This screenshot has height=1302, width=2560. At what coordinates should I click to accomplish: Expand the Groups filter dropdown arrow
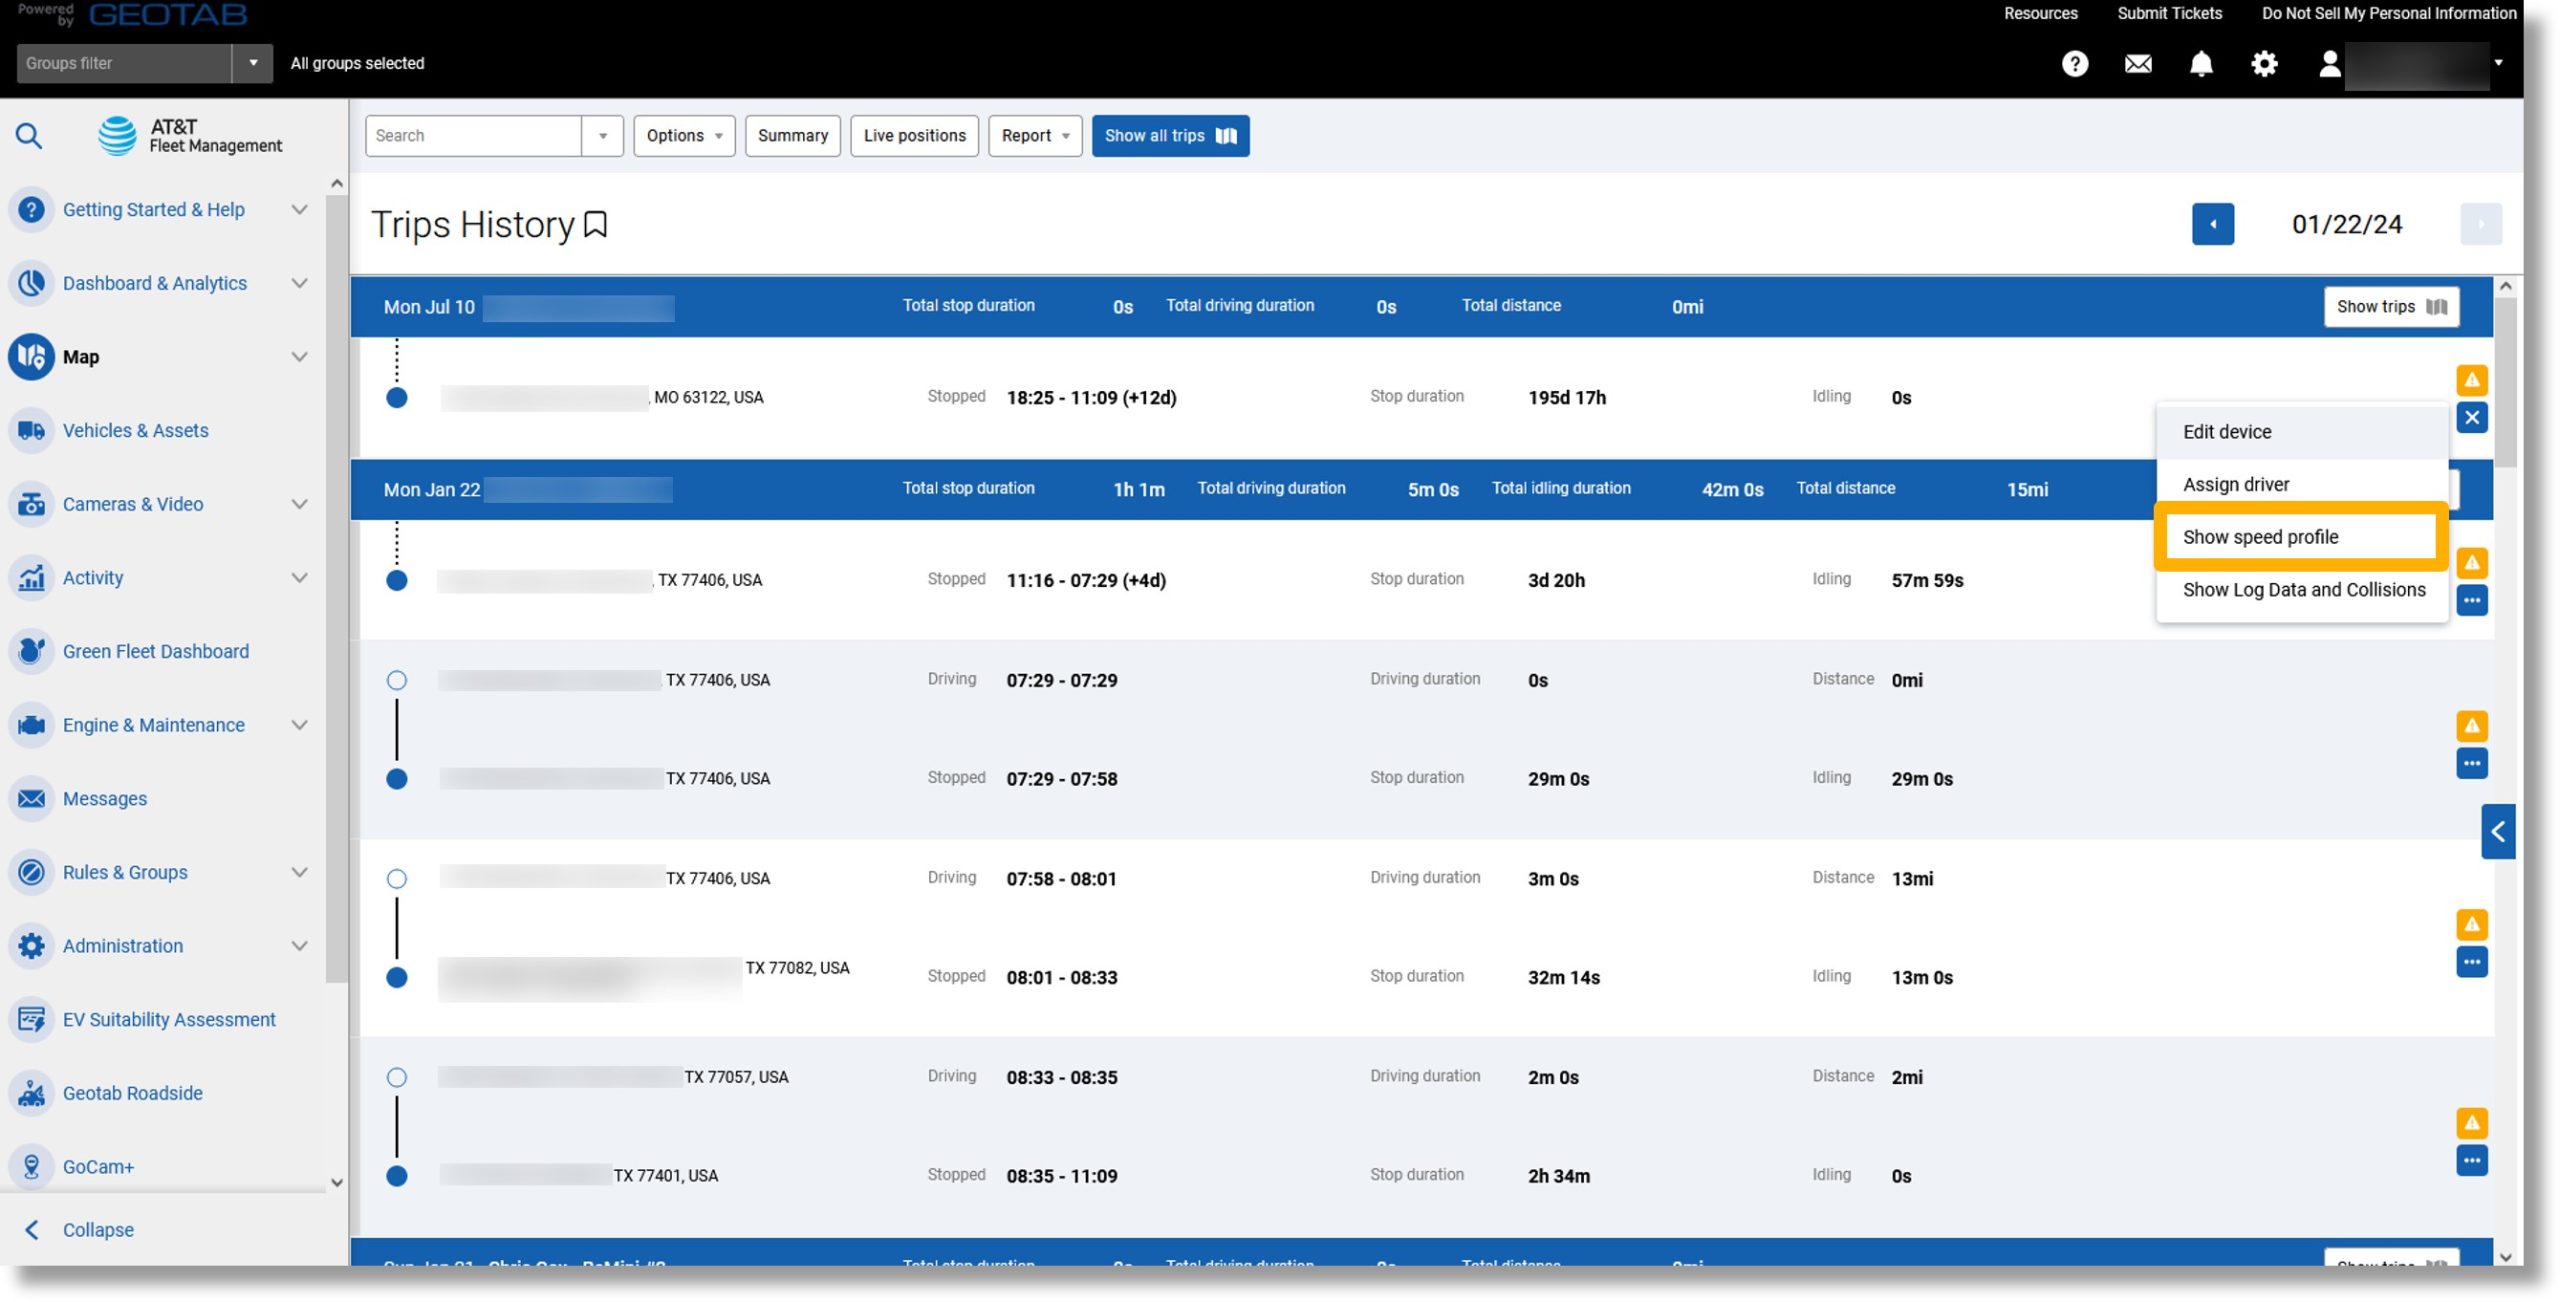[253, 63]
